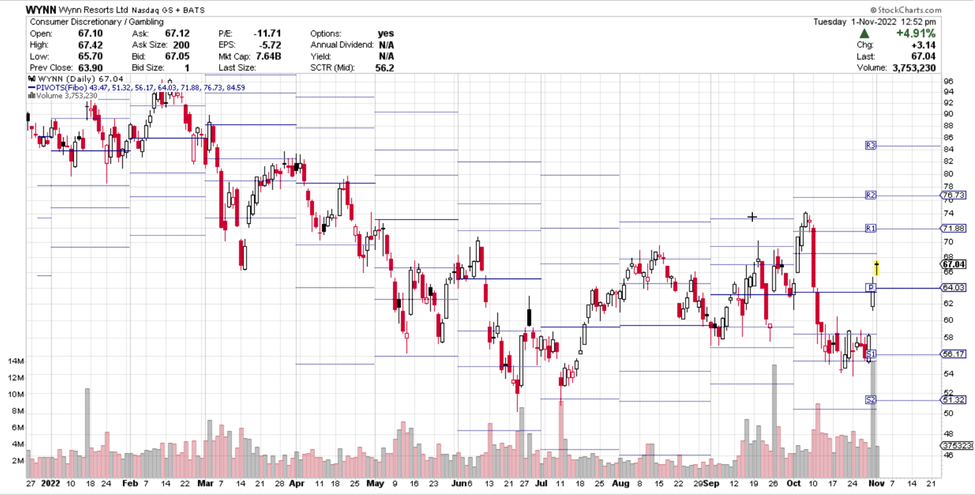Screen dimensions: 975x495
Task: Click the Sep label on date axis
Action: click(712, 483)
